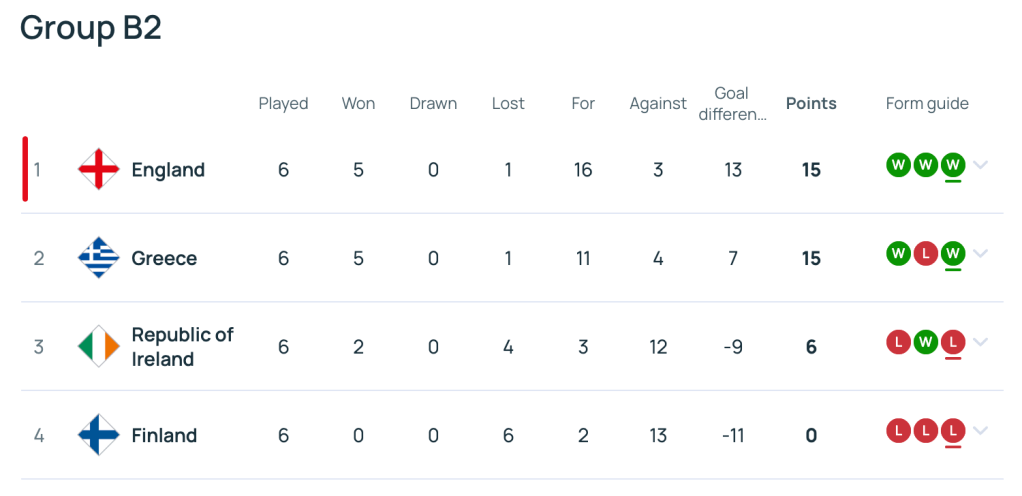Image resolution: width=1022 pixels, height=496 pixels.
Task: Expand England's form guide chevron
Action: click(x=980, y=165)
